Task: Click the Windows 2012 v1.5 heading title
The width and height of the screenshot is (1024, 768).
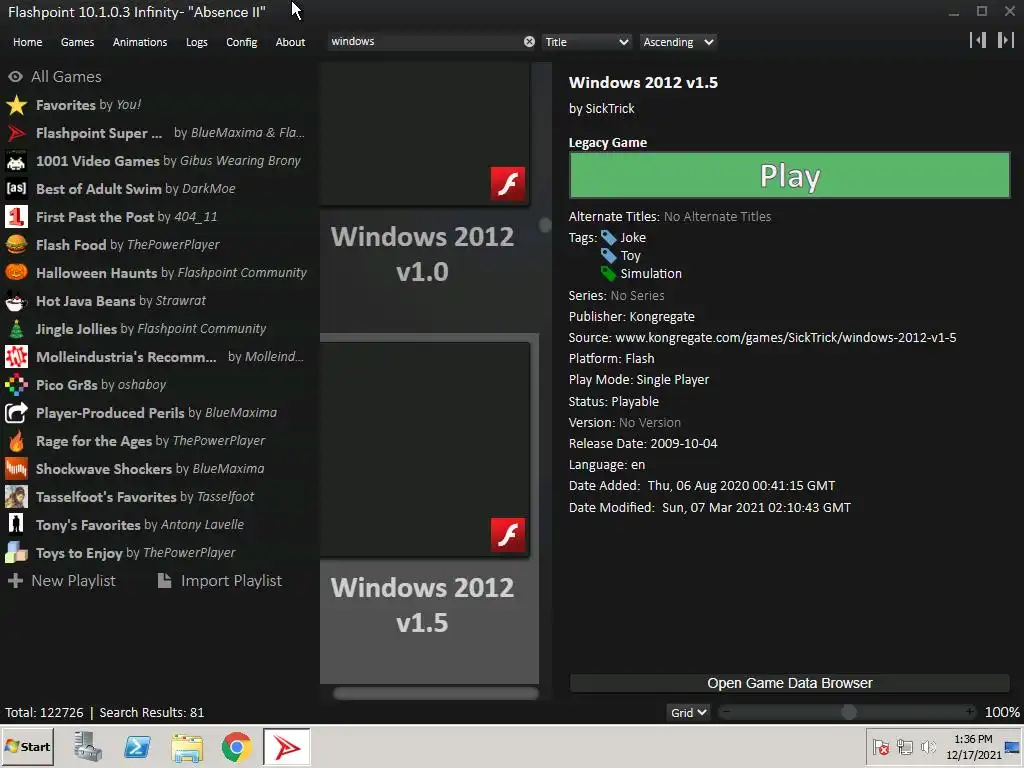Action: (643, 83)
